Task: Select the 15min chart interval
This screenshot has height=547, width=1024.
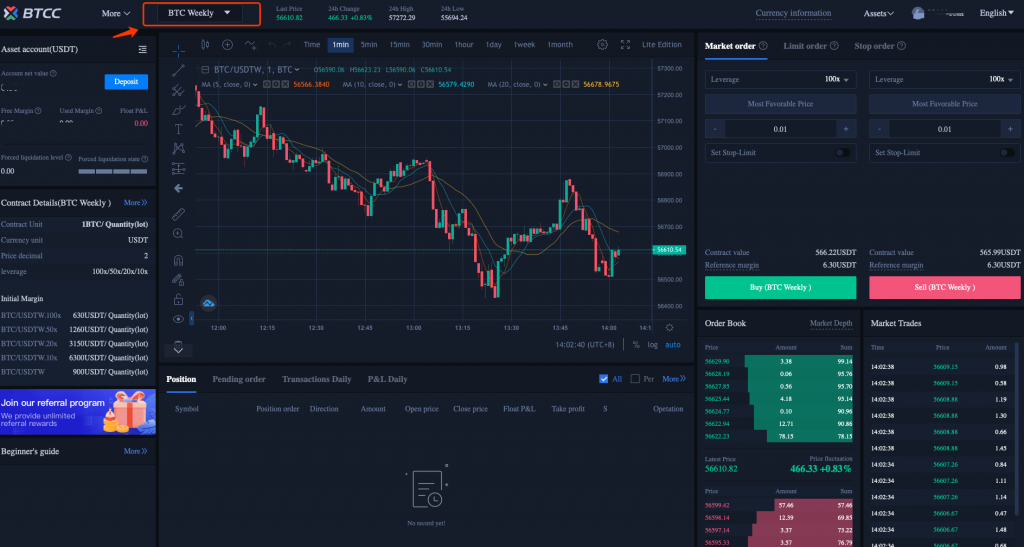Action: (x=400, y=44)
